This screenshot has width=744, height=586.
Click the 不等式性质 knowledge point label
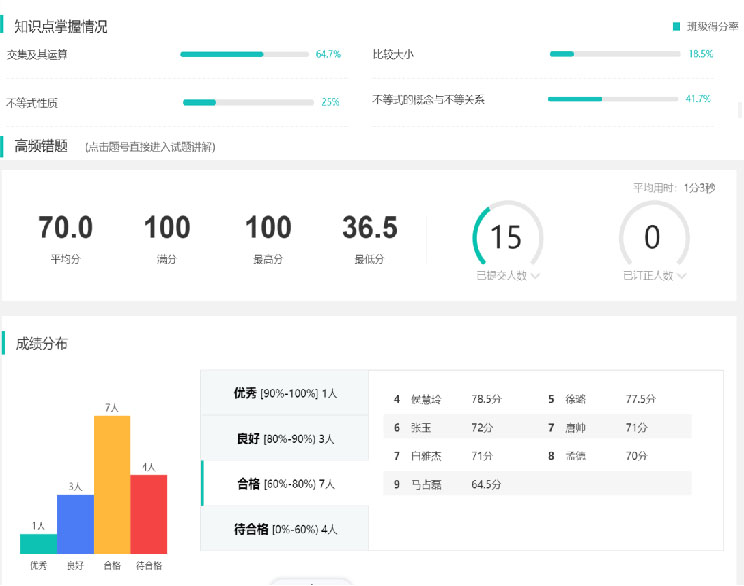pos(32,102)
